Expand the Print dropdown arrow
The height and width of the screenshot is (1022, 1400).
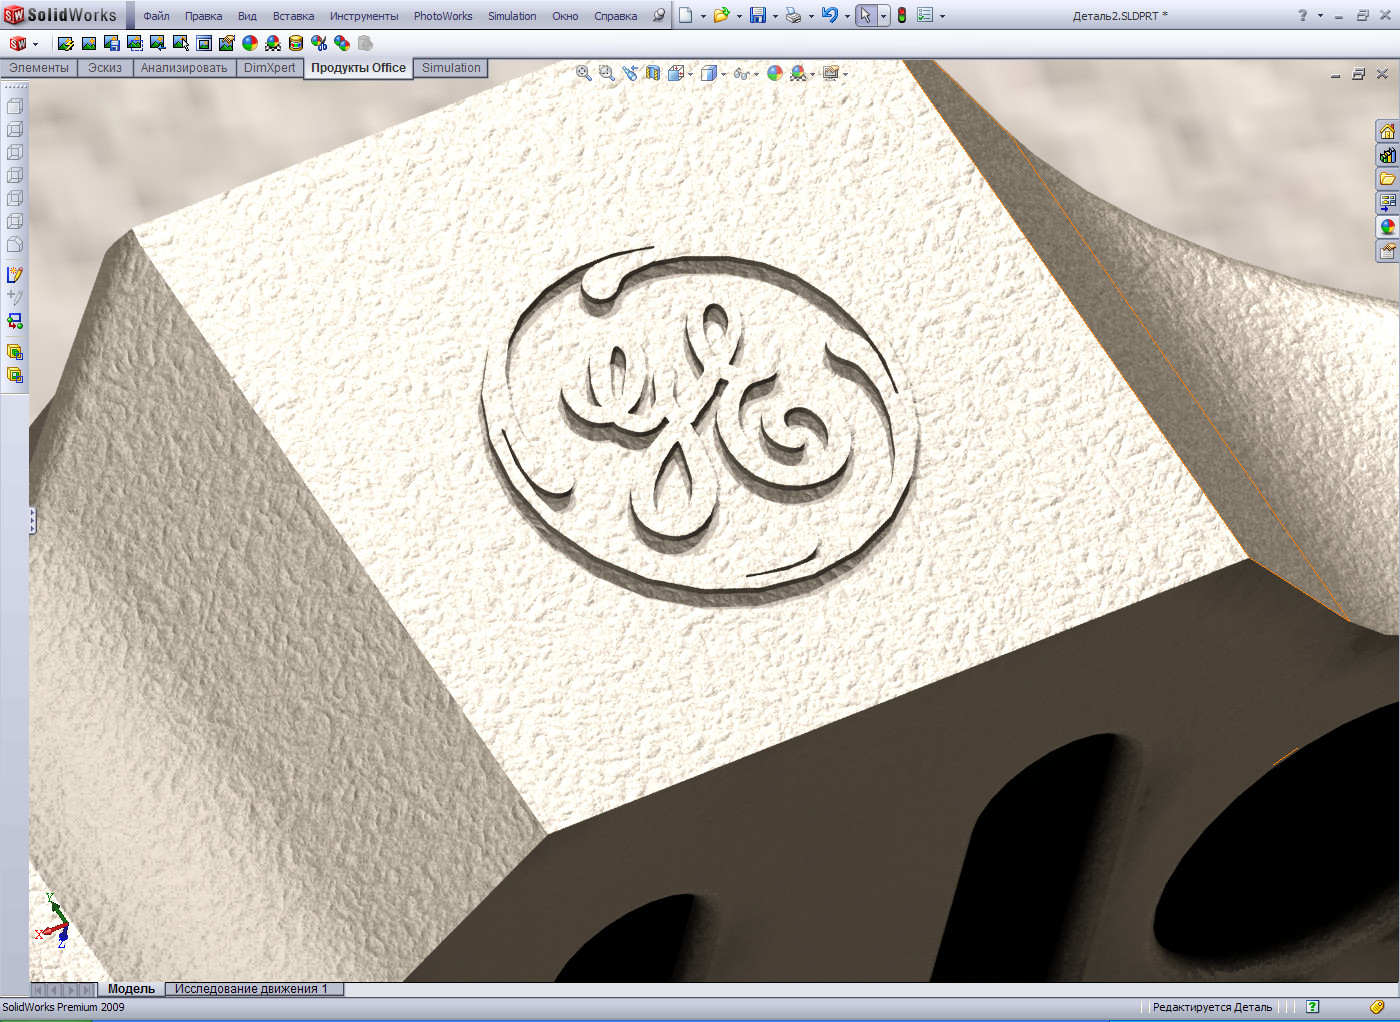coord(811,16)
